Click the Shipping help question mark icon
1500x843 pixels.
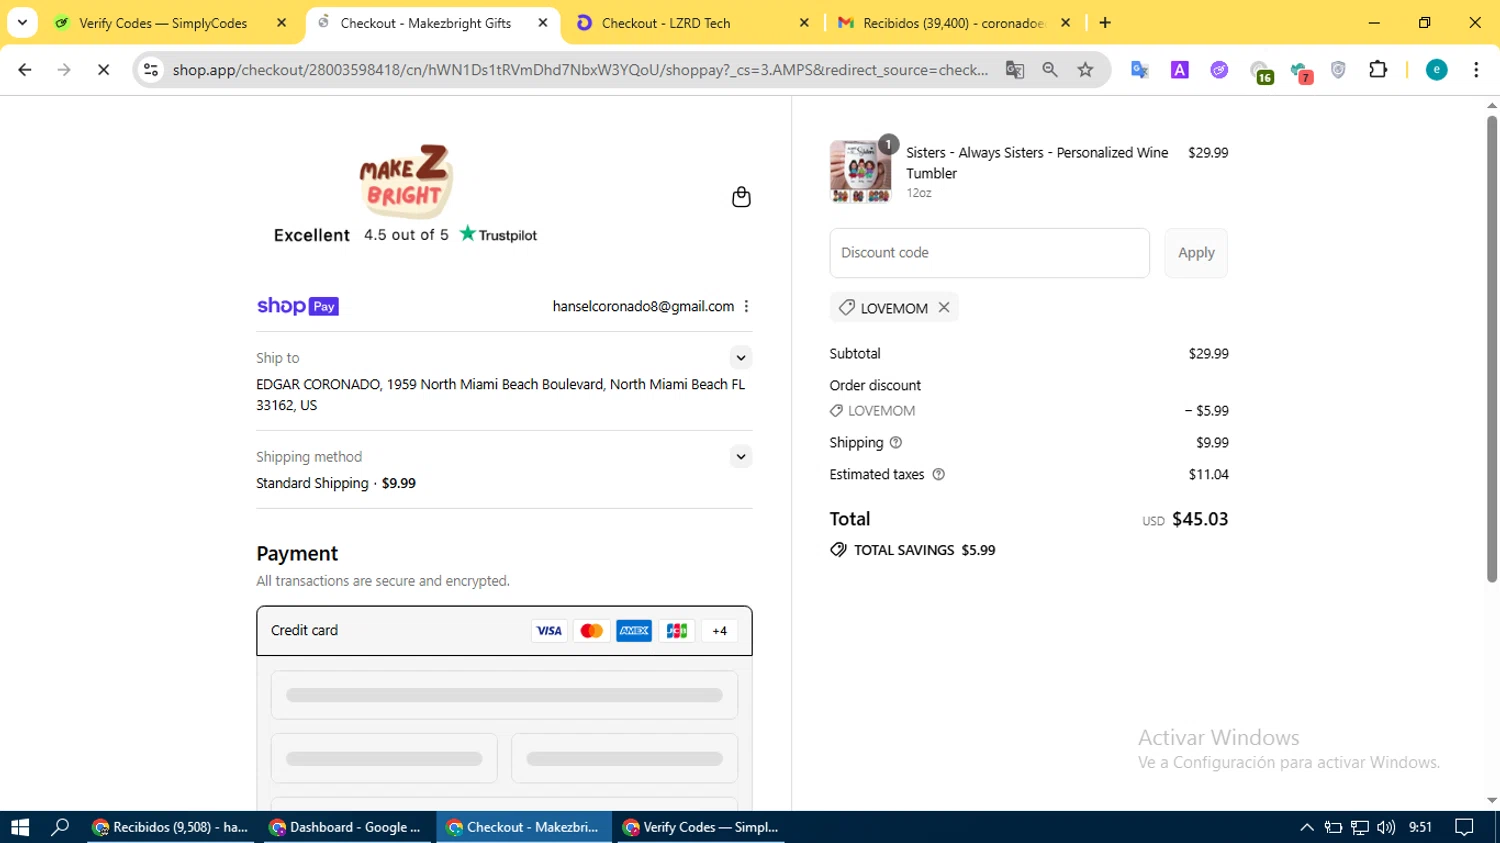tap(896, 443)
